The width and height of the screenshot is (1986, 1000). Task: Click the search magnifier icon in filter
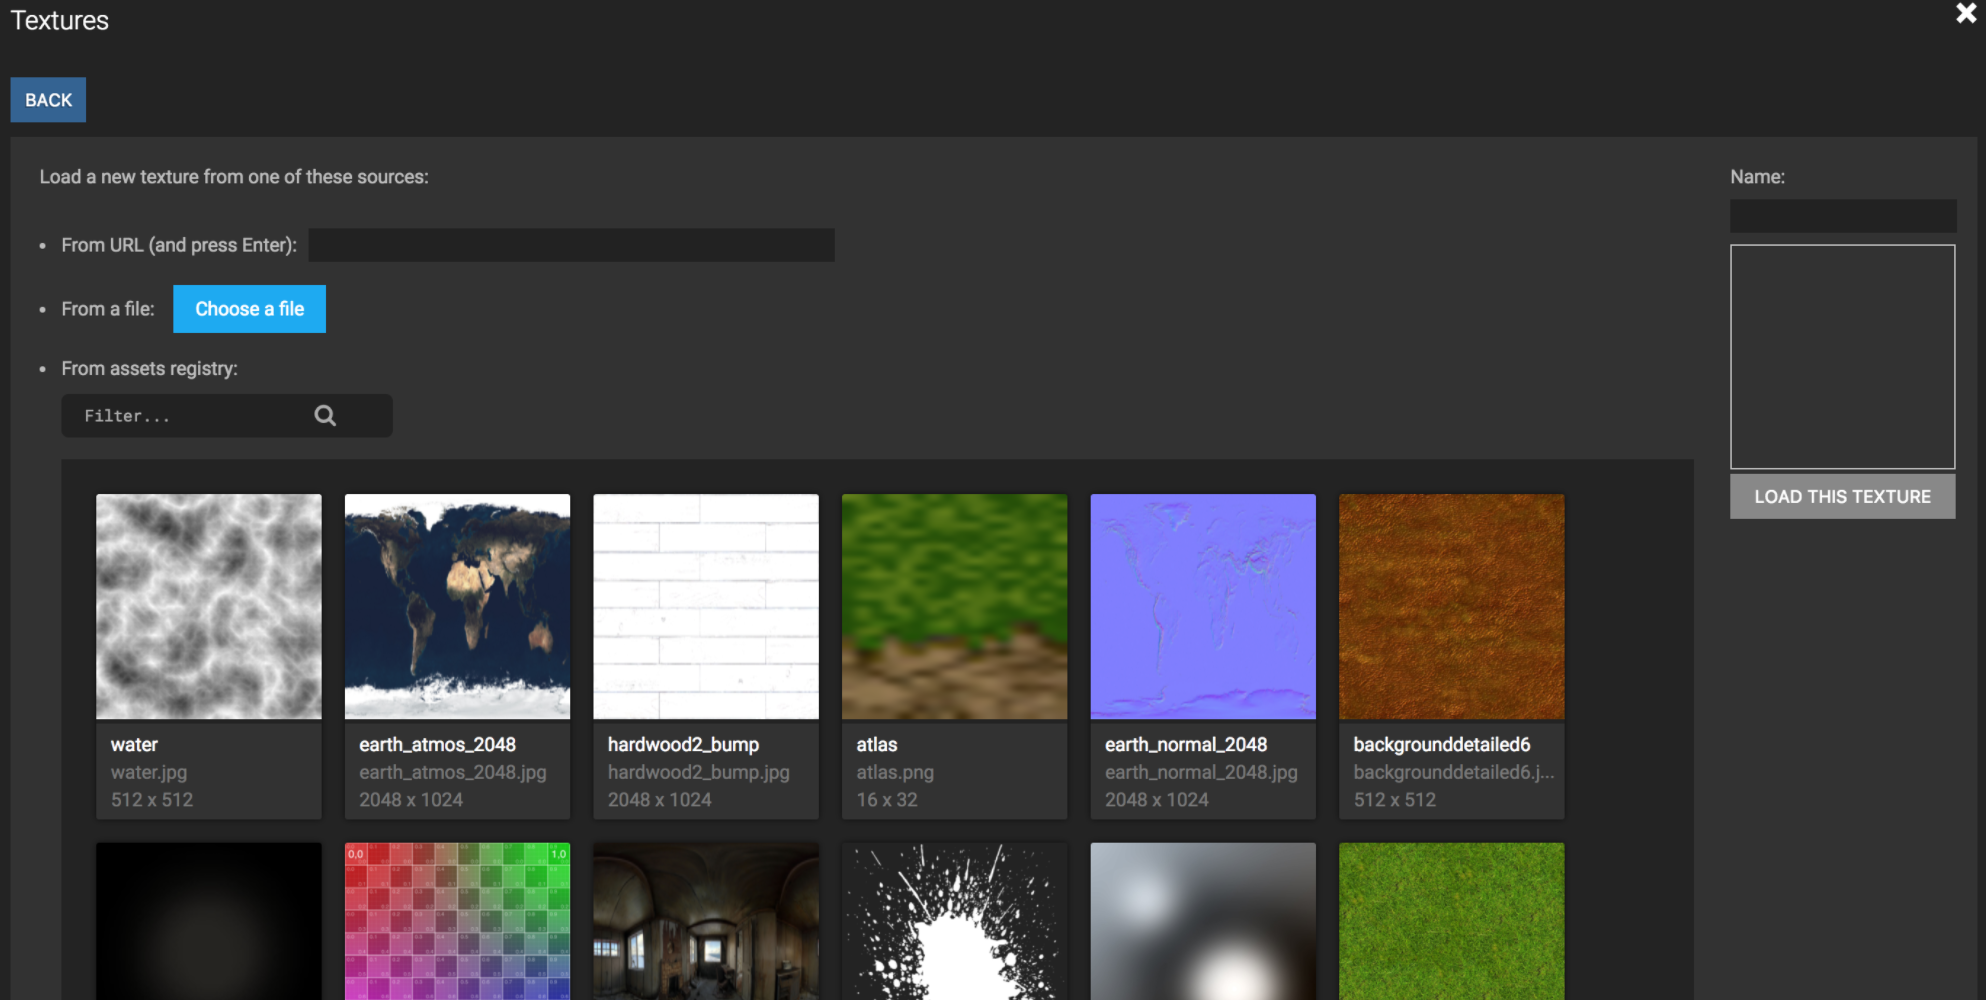pos(325,416)
